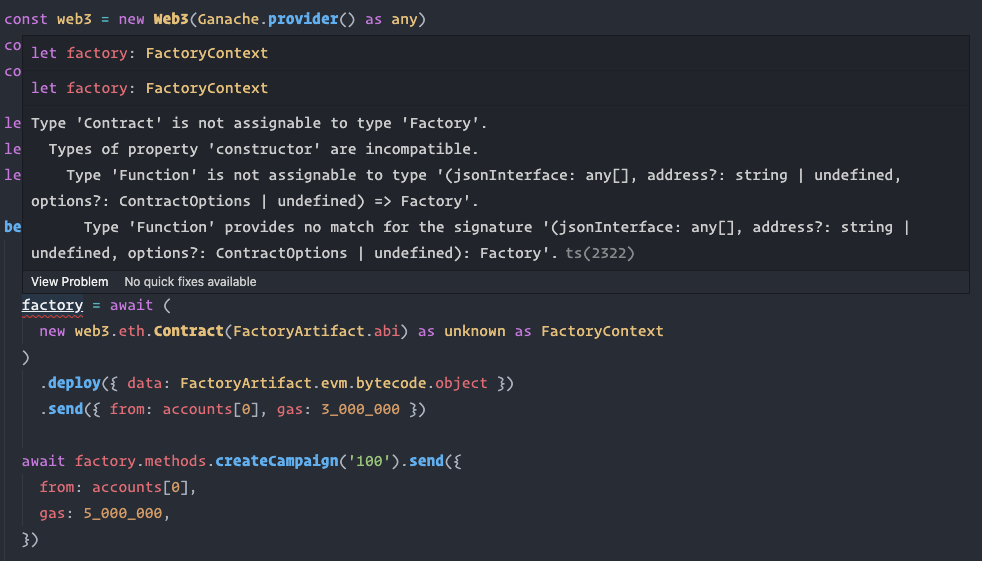Select the 'No quick fixes available' text
Screen dimensions: 982x561
coord(190,282)
